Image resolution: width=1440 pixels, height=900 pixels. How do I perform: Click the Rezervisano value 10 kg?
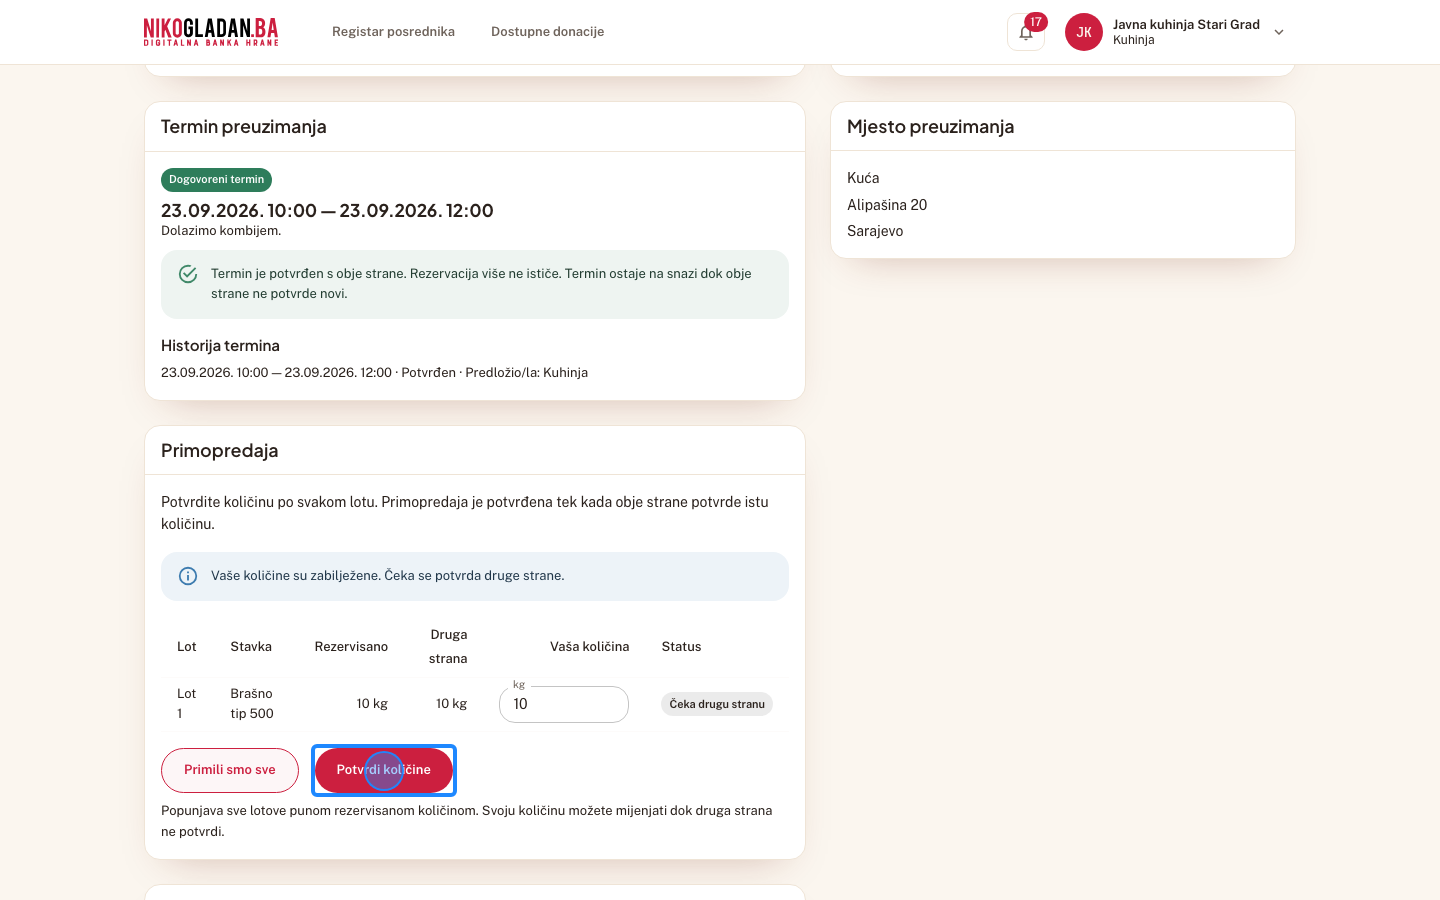372,704
